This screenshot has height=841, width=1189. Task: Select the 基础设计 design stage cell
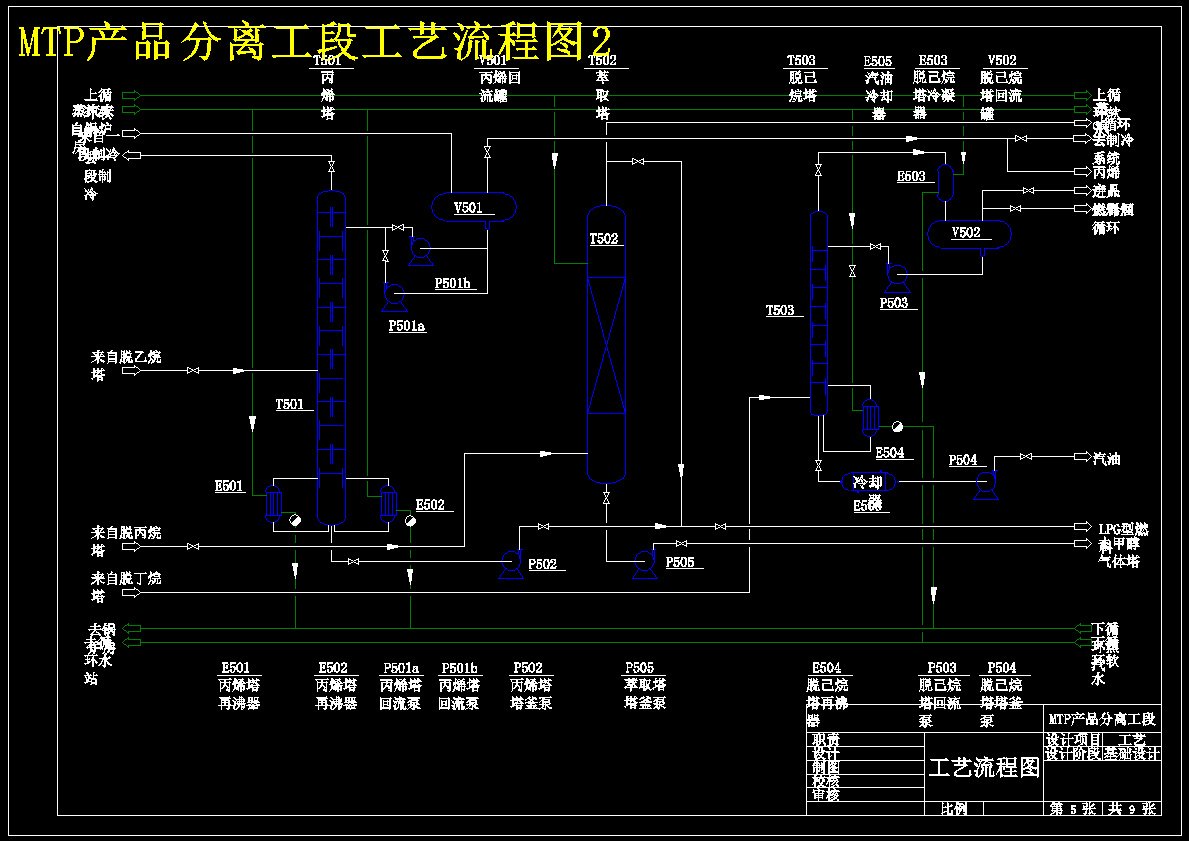click(1131, 754)
